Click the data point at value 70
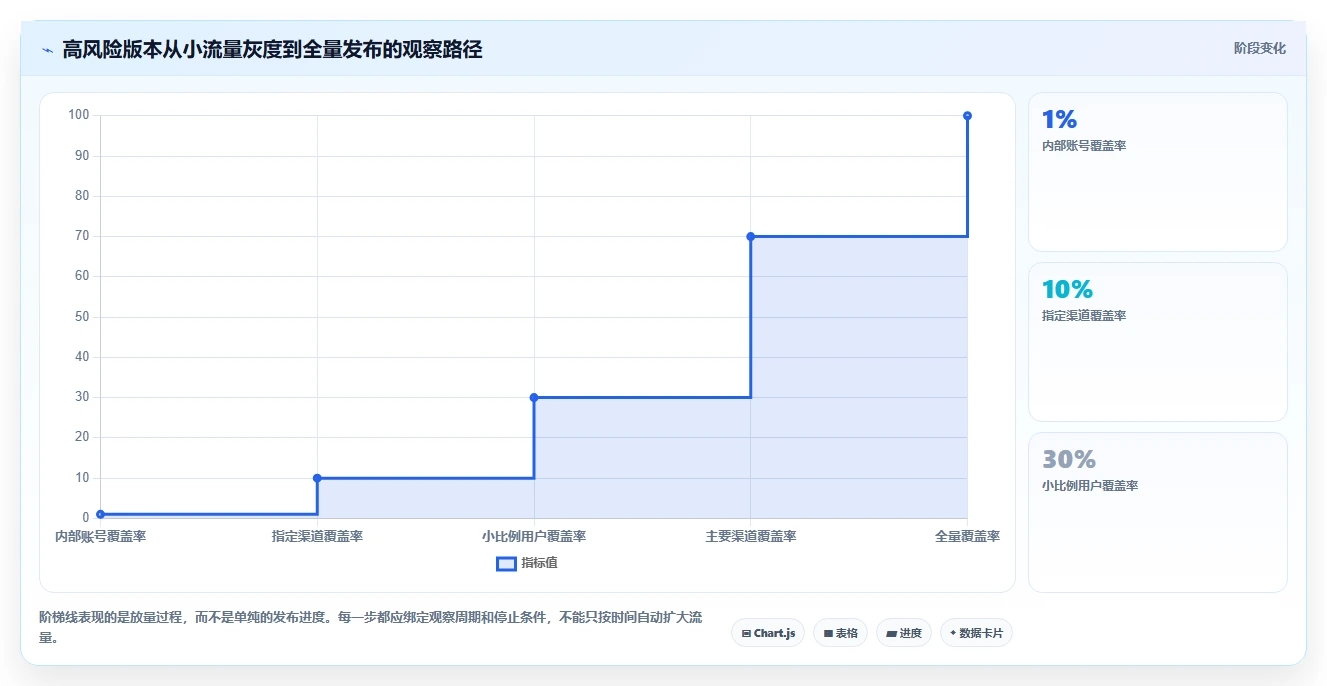The width and height of the screenshot is (1327, 686). point(750,236)
